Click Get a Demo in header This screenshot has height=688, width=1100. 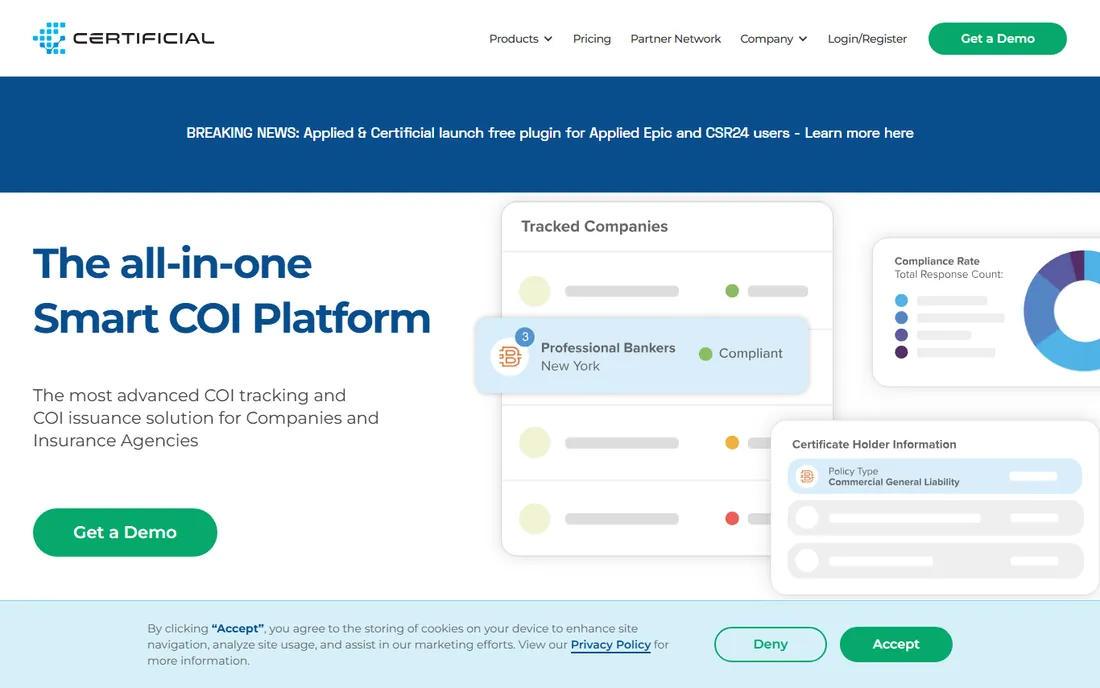(x=997, y=39)
